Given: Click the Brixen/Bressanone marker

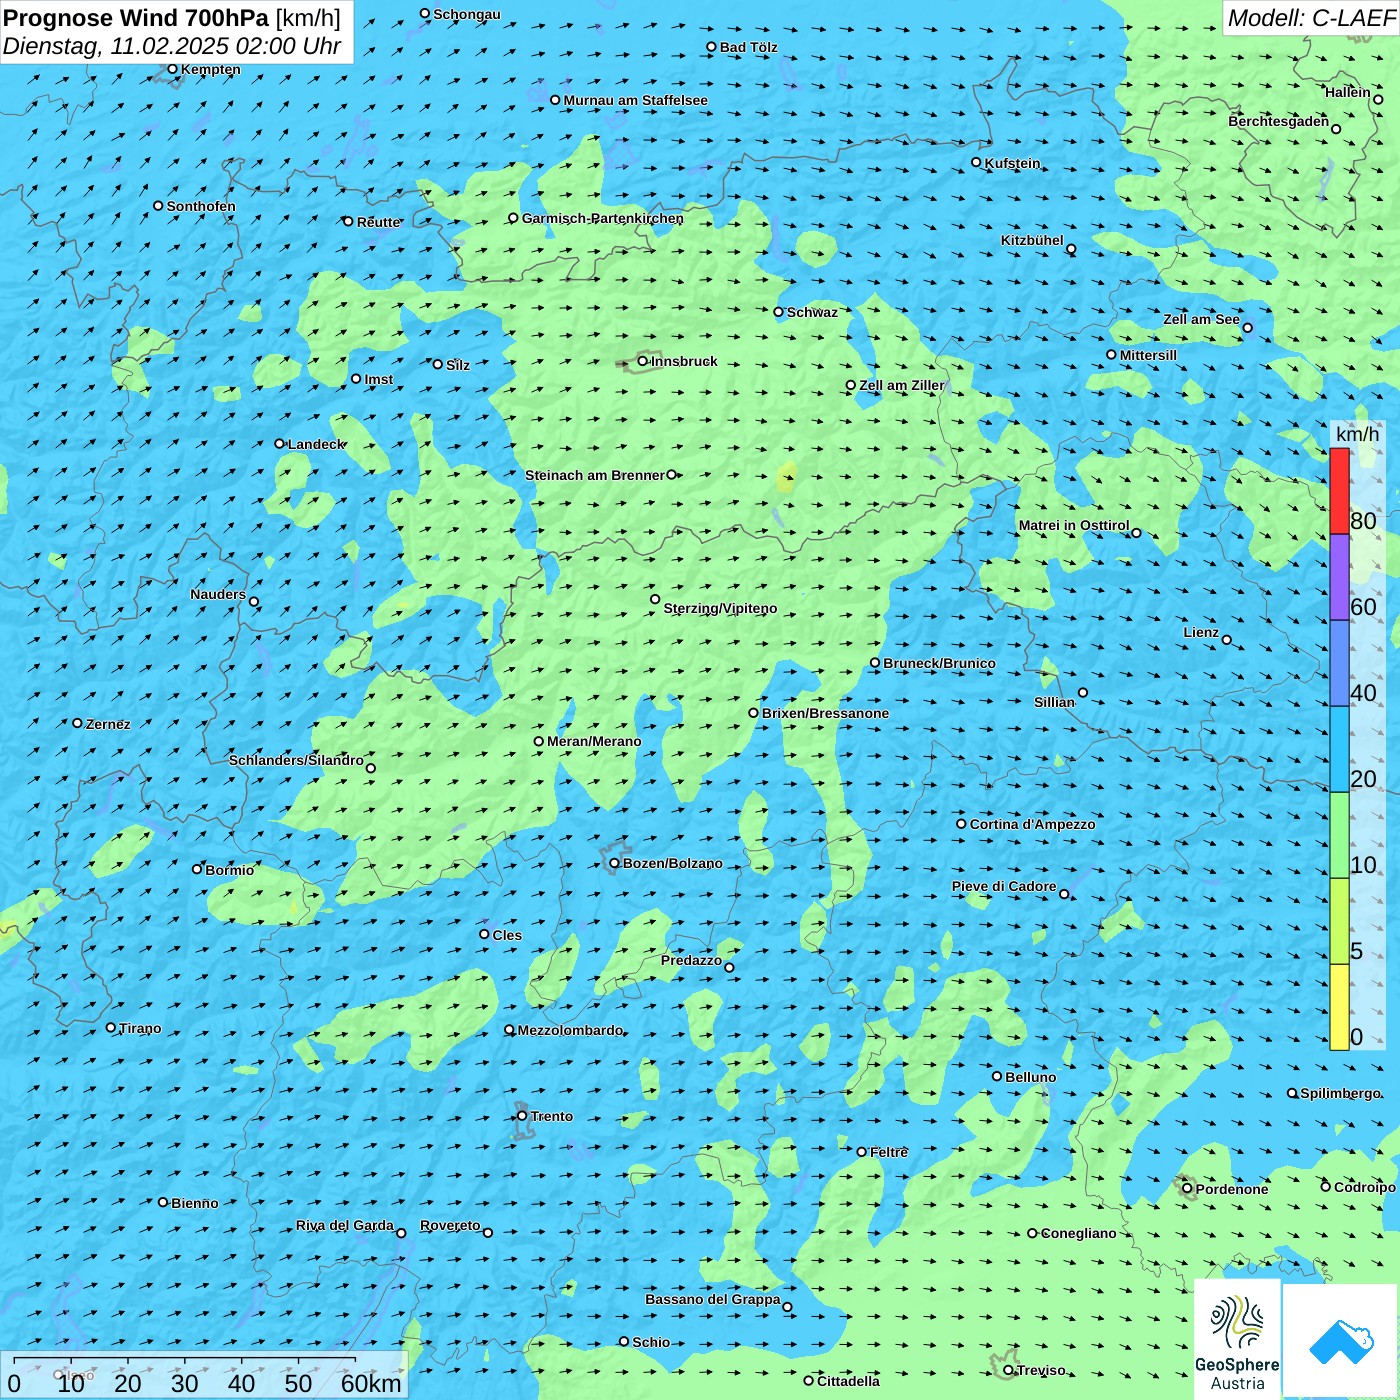Looking at the screenshot, I should [754, 713].
